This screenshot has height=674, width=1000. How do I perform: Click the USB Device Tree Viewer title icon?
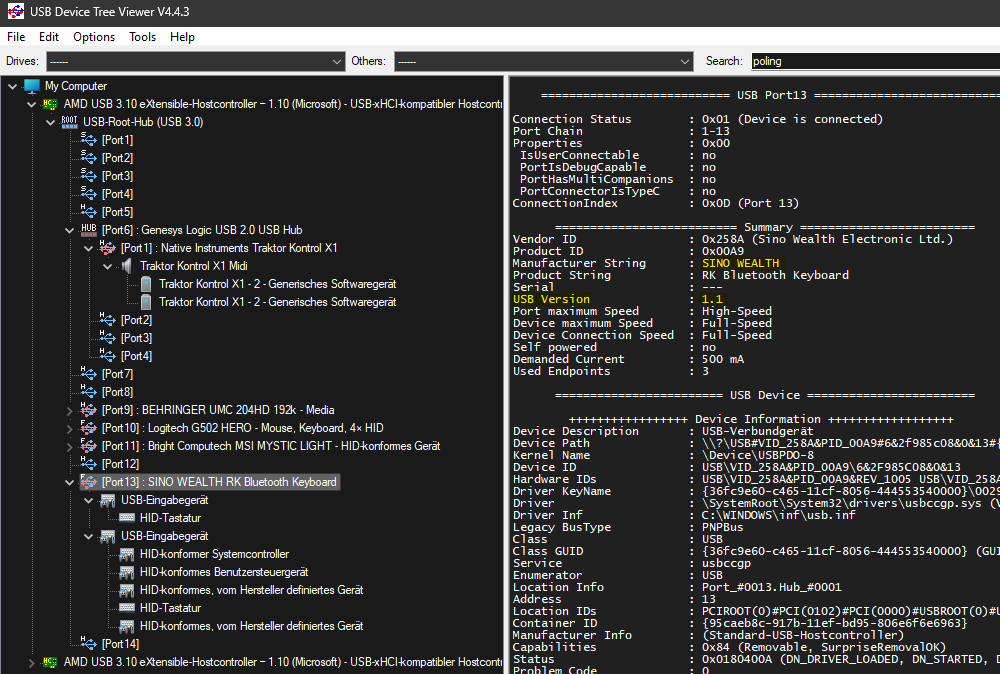(x=15, y=11)
